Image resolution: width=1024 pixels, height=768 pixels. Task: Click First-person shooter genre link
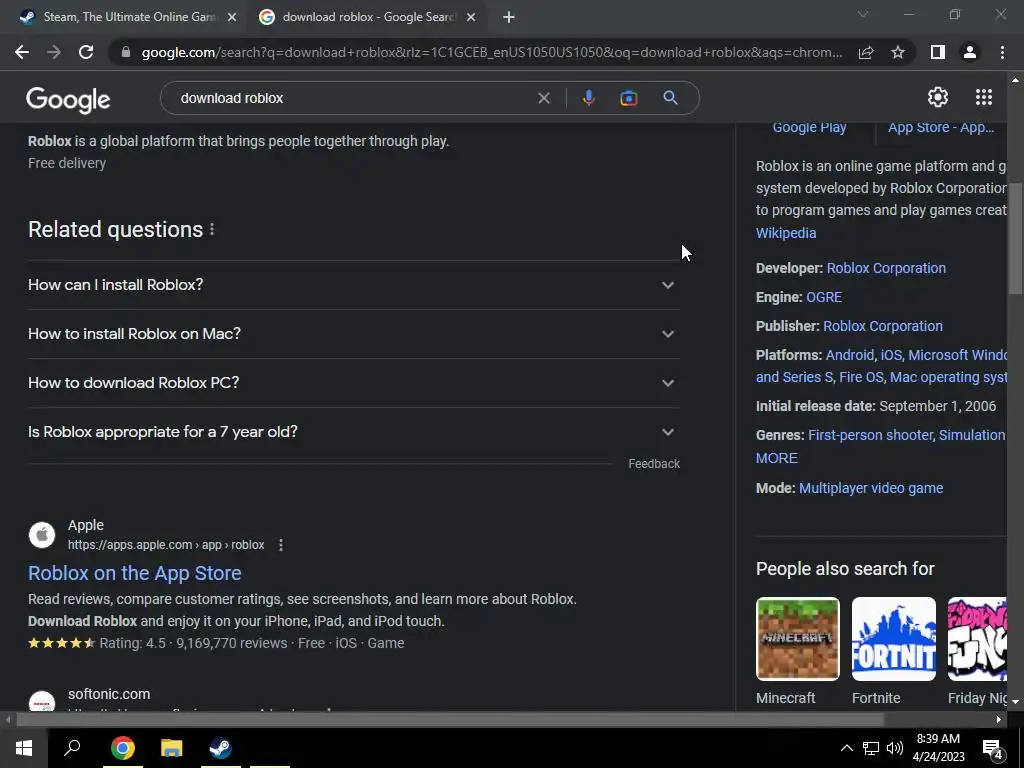pyautogui.click(x=871, y=435)
